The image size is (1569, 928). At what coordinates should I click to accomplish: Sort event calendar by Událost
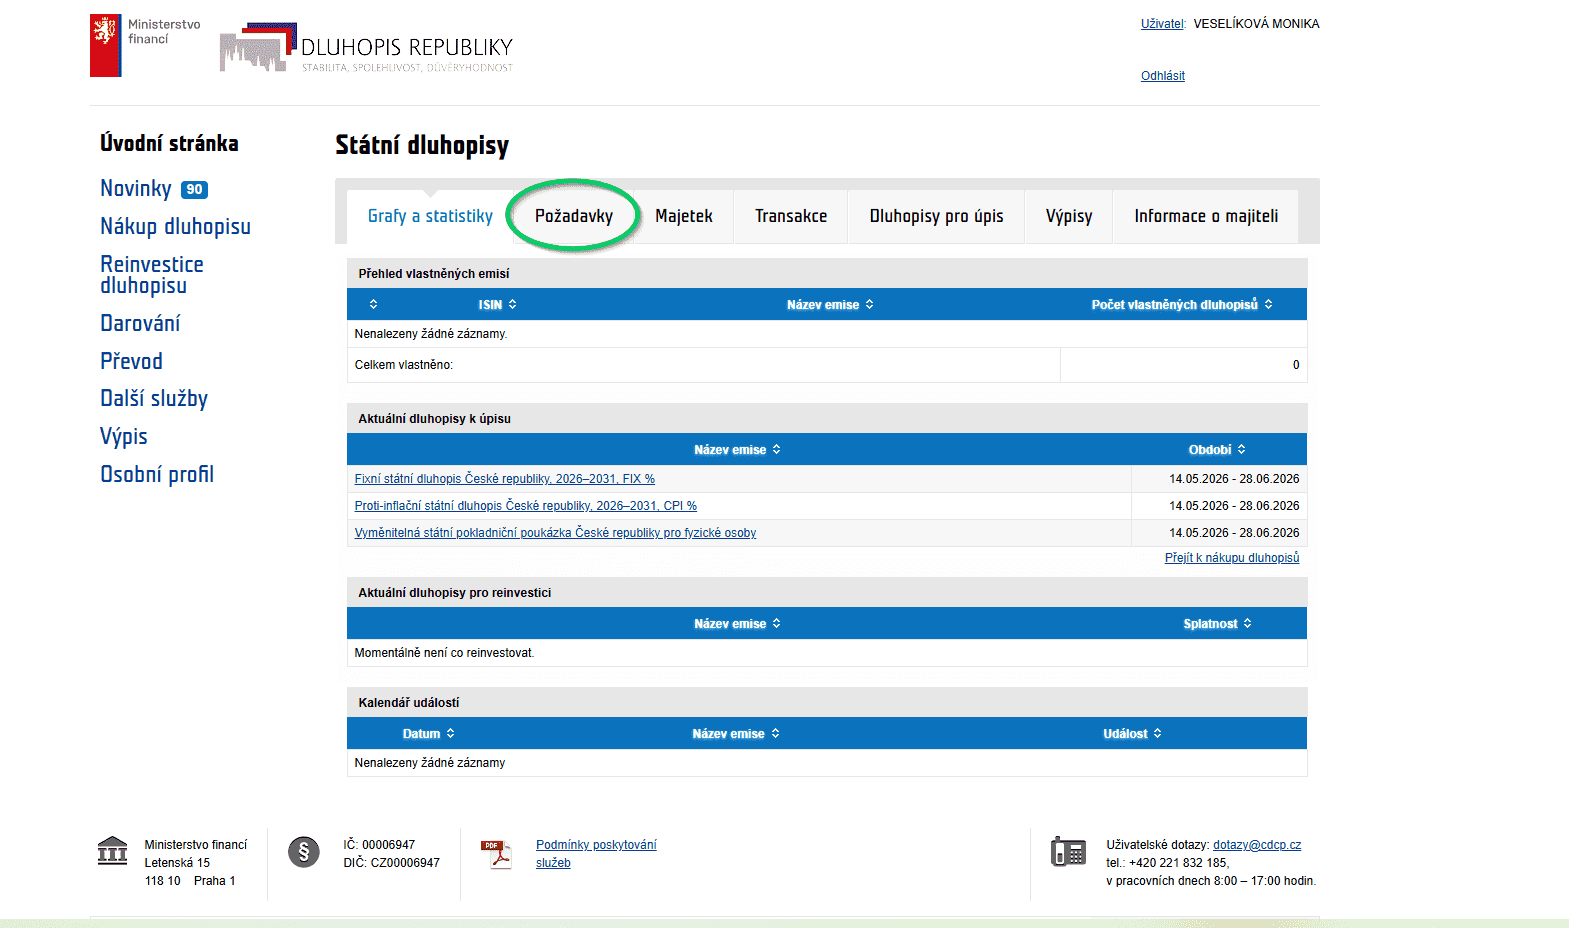pos(1132,733)
